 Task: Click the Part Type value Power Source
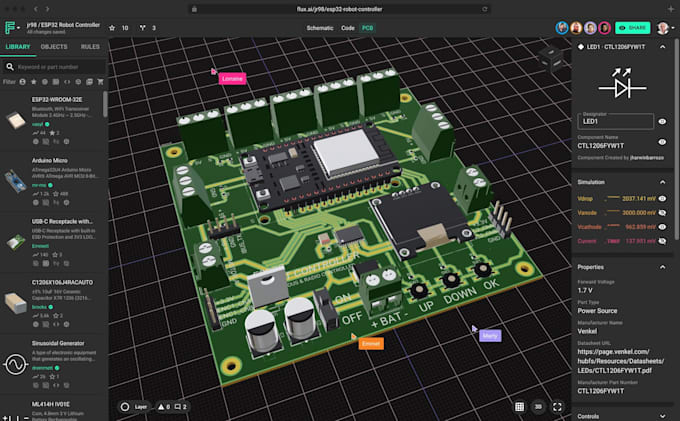[597, 311]
